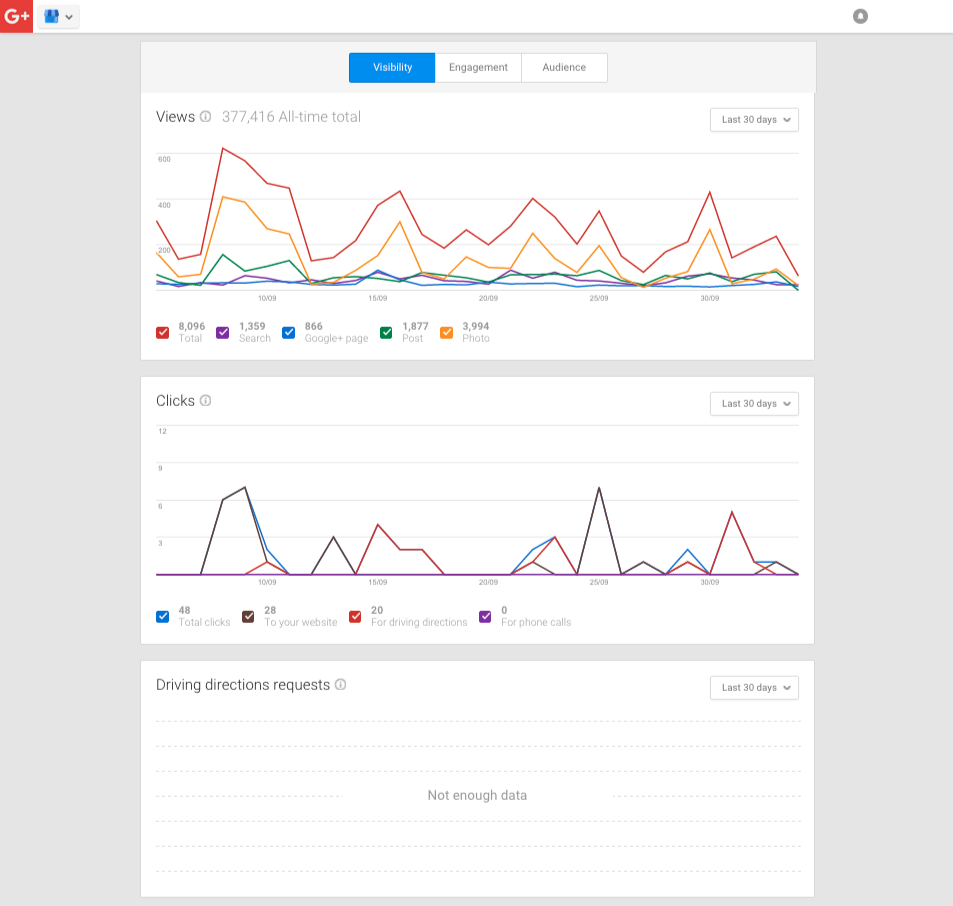Switch to the Engagement tab
The height and width of the screenshot is (906, 953).
click(478, 68)
